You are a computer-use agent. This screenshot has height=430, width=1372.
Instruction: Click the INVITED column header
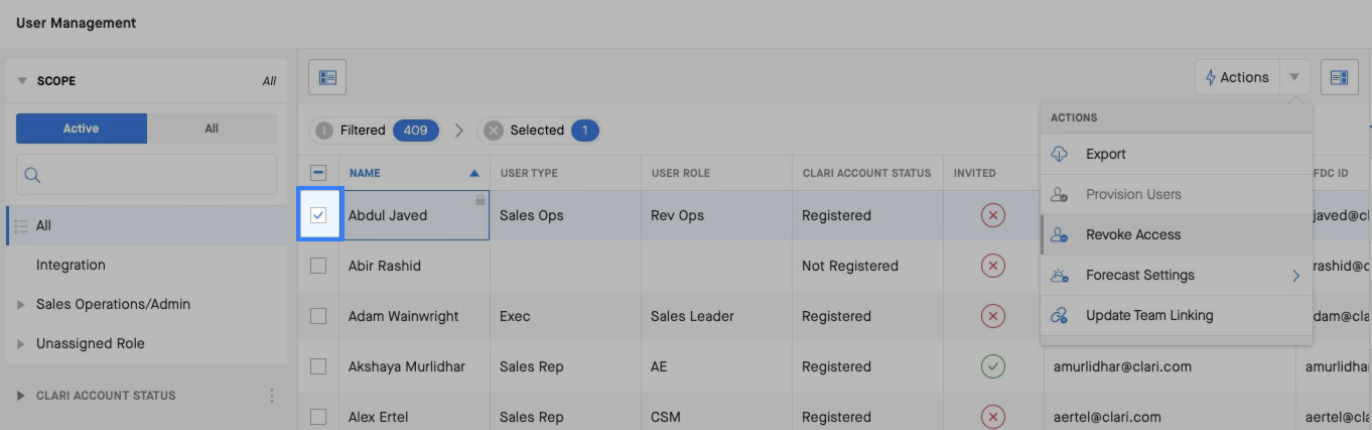(x=975, y=173)
